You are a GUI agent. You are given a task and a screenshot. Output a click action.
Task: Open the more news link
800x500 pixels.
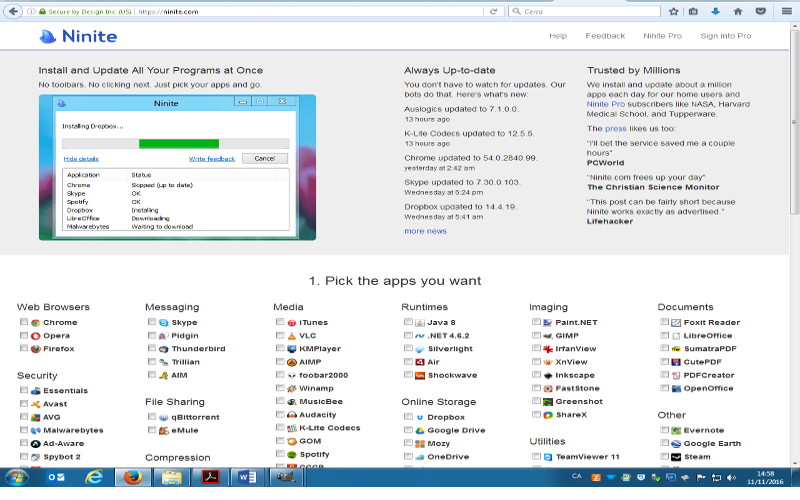[425, 231]
